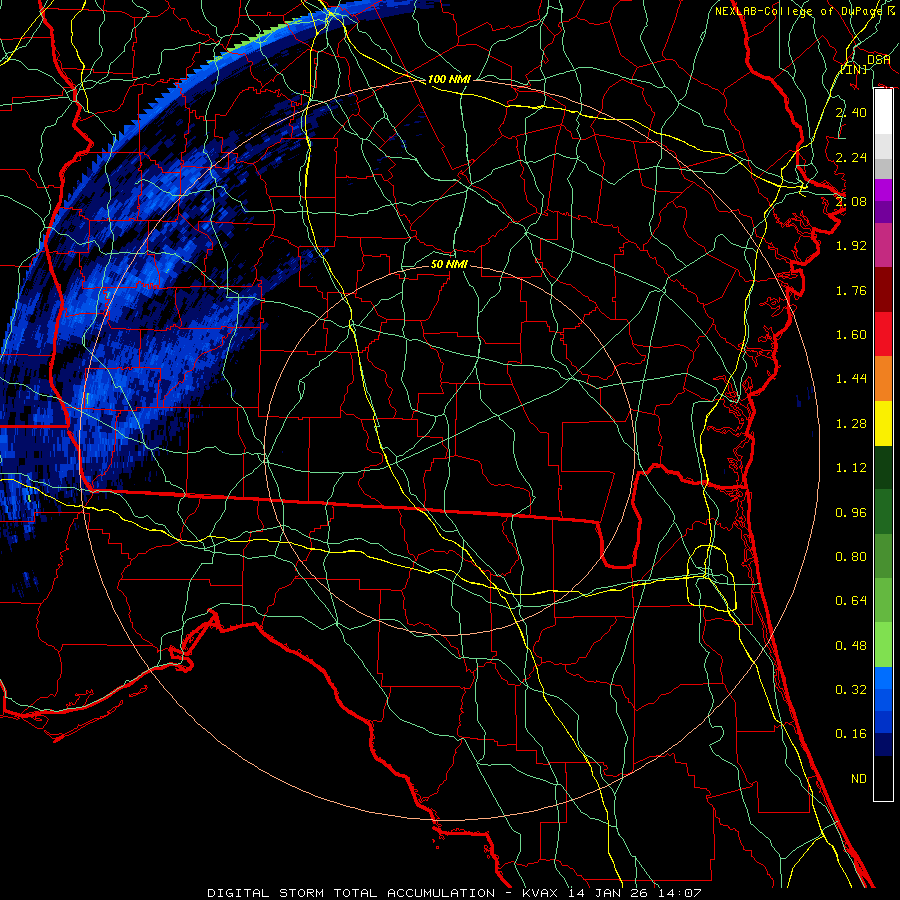900x900 pixels.
Task: Select the 0.16 legend value
Action: [x=851, y=734]
